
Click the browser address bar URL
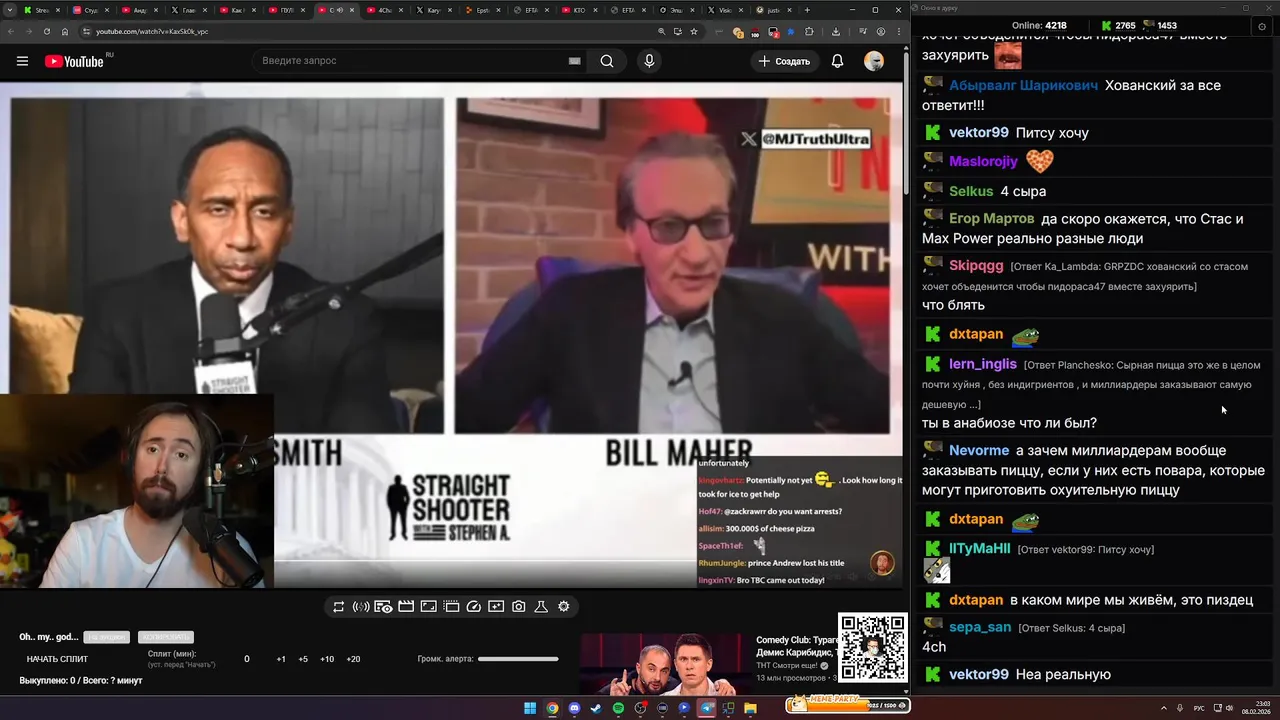click(x=152, y=31)
